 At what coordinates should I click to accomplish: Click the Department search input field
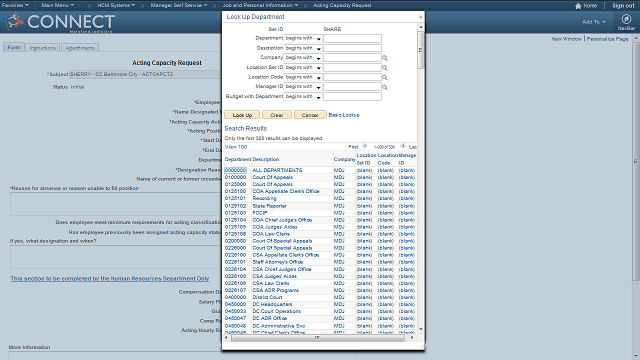pyautogui.click(x=352, y=38)
